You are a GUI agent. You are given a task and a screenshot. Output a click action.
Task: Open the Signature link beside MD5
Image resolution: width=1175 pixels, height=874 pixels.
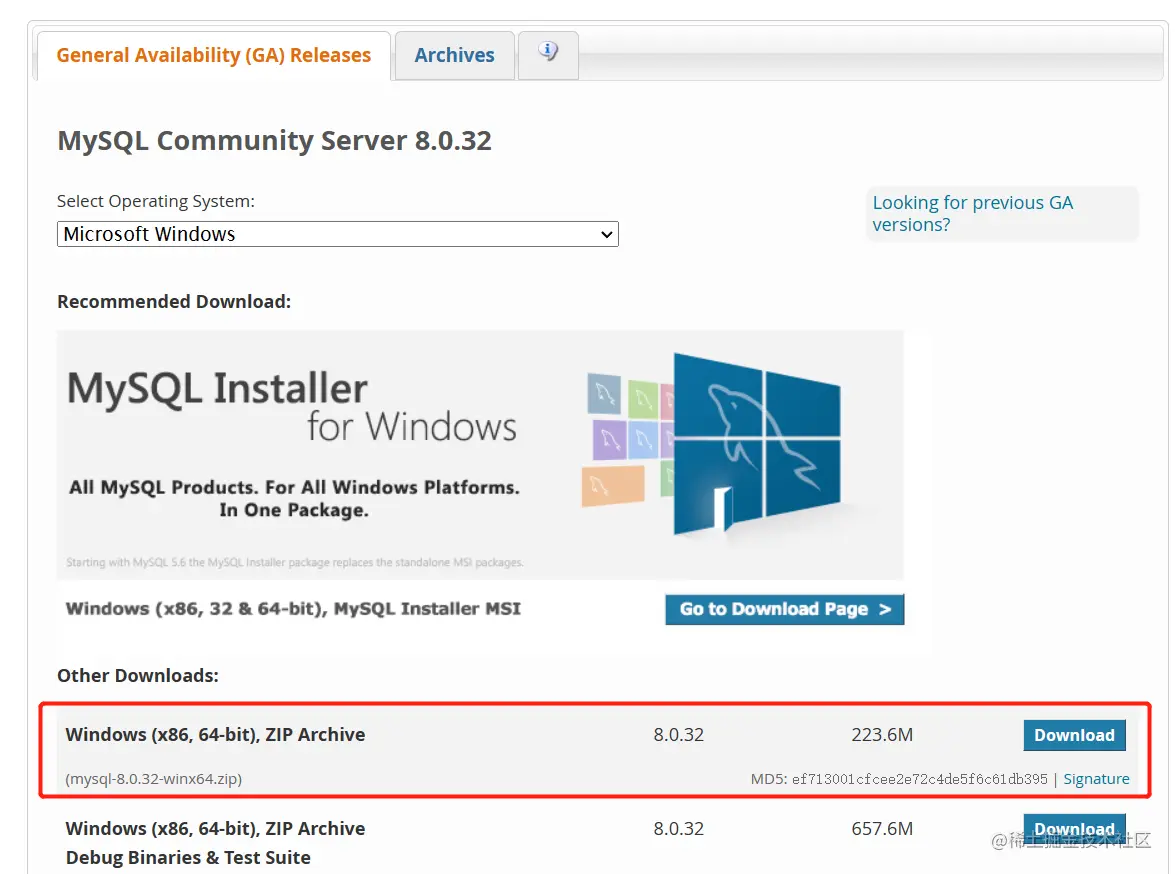click(x=1096, y=779)
